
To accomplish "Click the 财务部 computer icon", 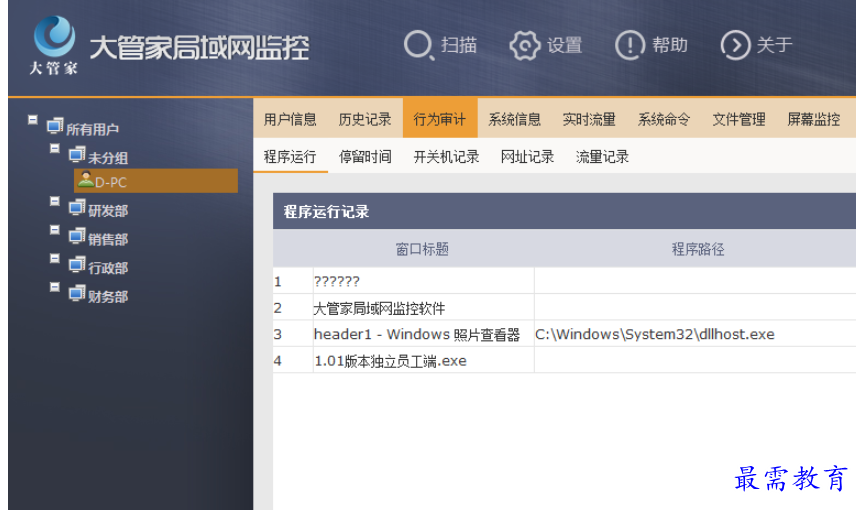I will (x=77, y=294).
